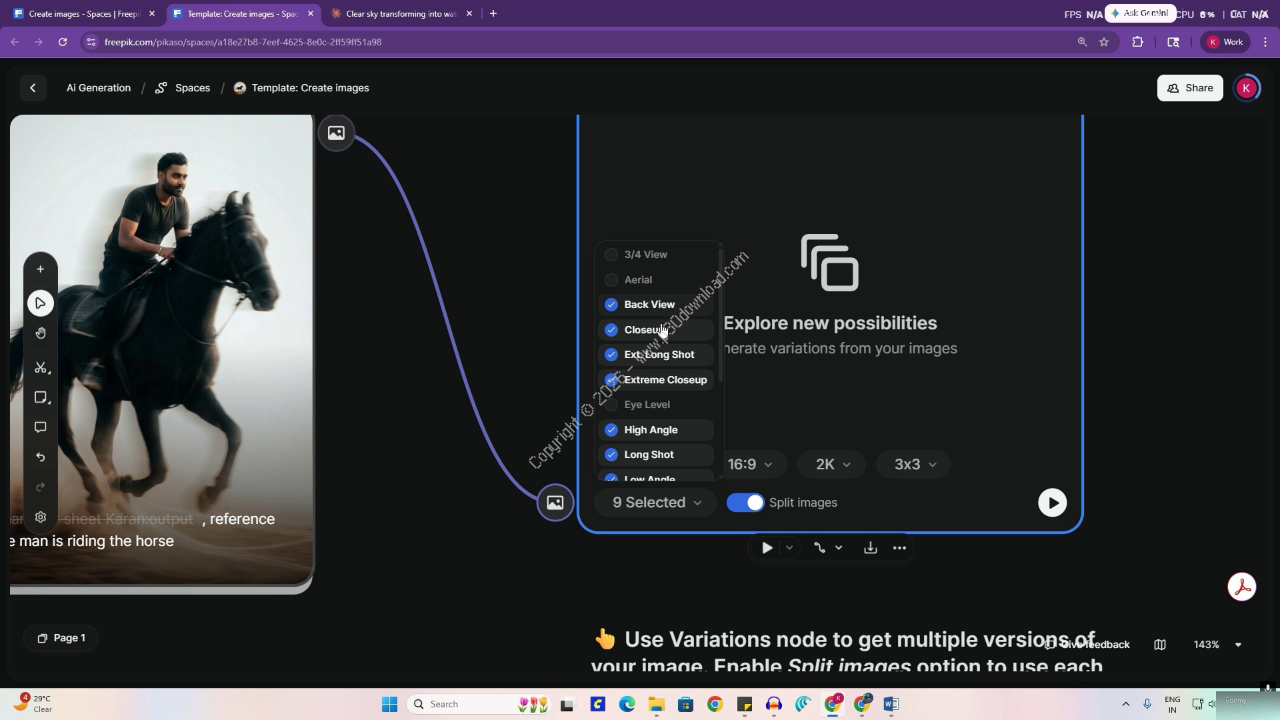The width and height of the screenshot is (1280, 720).
Task: Open Ai Generation breadcrumb
Action: (x=98, y=88)
